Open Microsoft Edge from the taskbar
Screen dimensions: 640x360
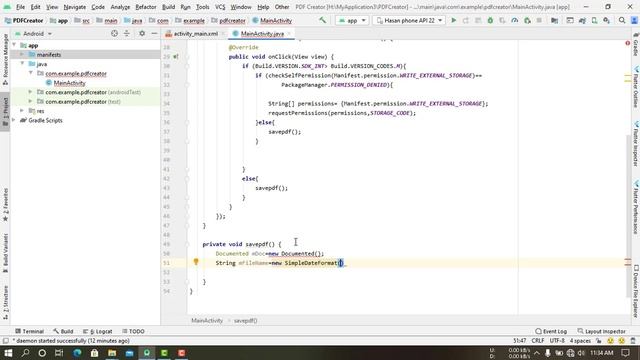click(77, 353)
